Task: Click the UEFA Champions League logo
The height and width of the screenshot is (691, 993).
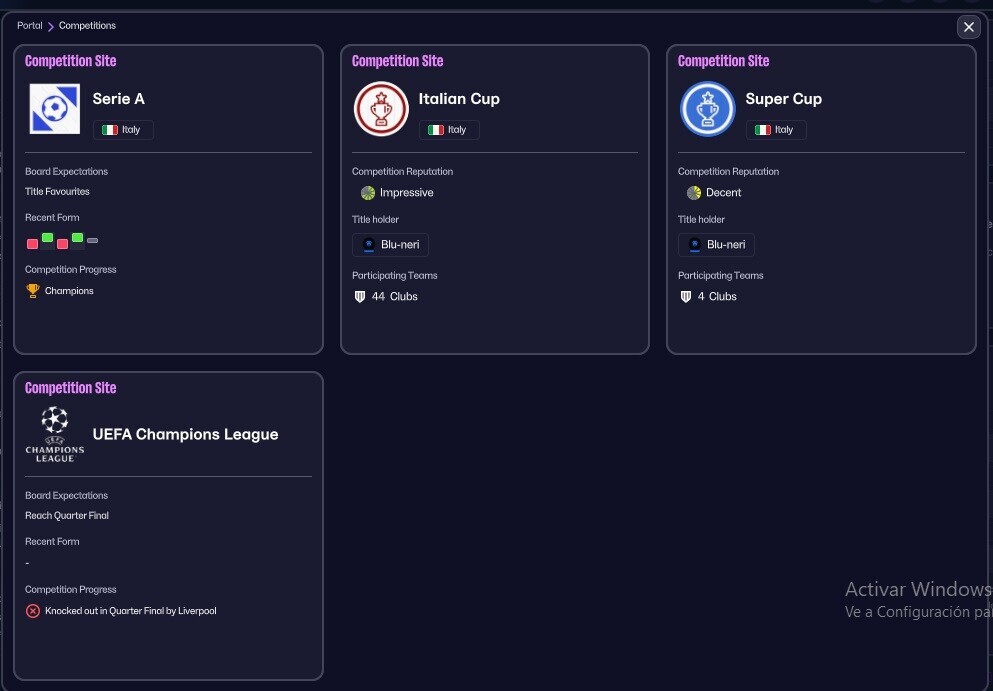Action: [55, 434]
